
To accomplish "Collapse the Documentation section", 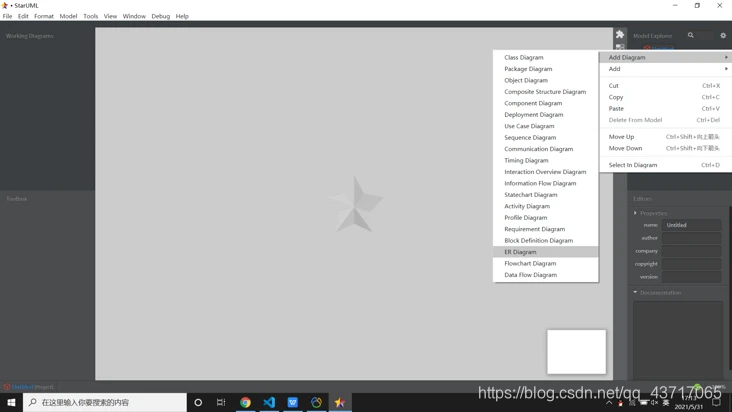I will [x=635, y=292].
